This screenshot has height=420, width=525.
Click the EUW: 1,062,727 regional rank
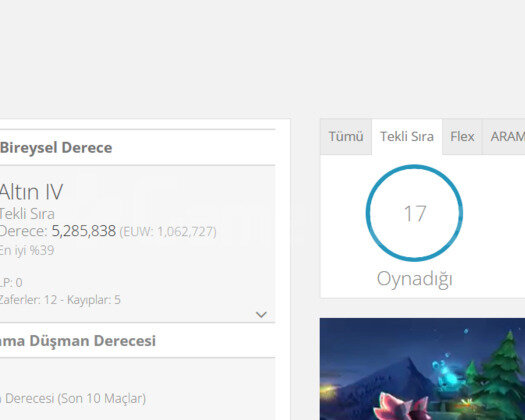point(168,232)
